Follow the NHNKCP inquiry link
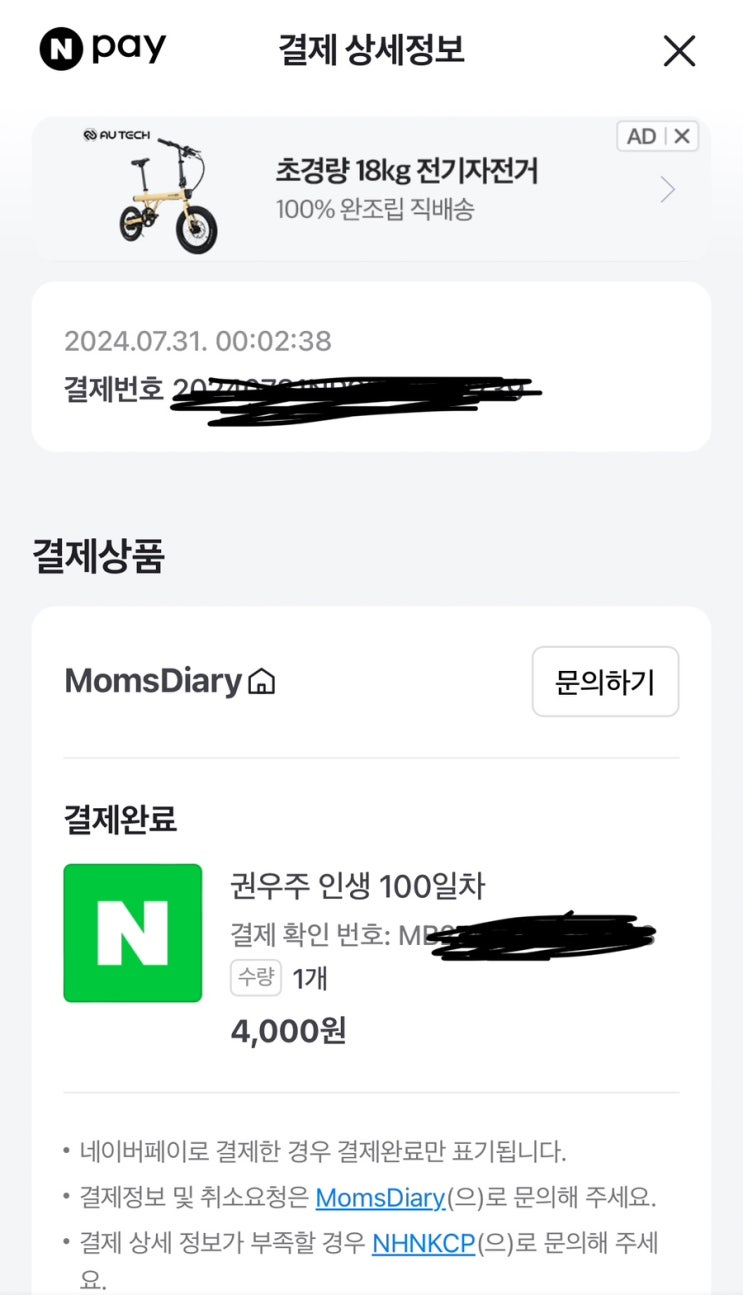The height and width of the screenshot is (1295, 743). (423, 1244)
